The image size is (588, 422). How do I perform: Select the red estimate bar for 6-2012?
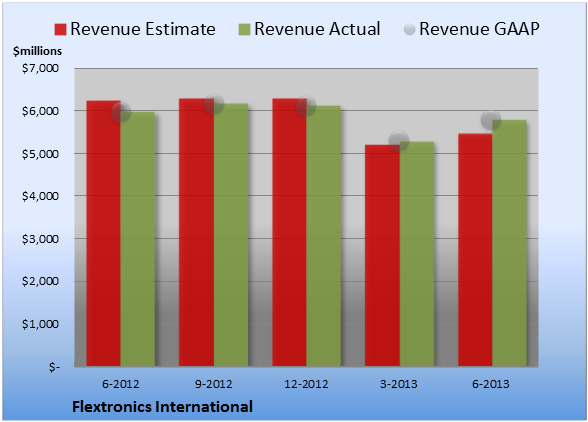[104, 233]
